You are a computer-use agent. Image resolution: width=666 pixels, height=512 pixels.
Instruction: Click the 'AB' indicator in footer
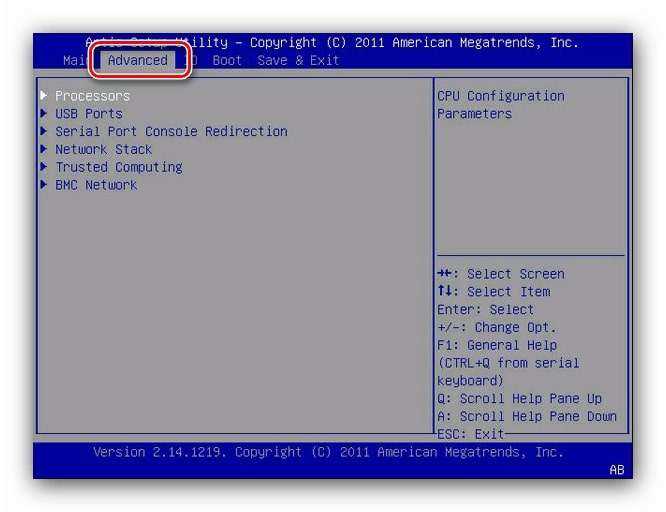click(x=617, y=470)
